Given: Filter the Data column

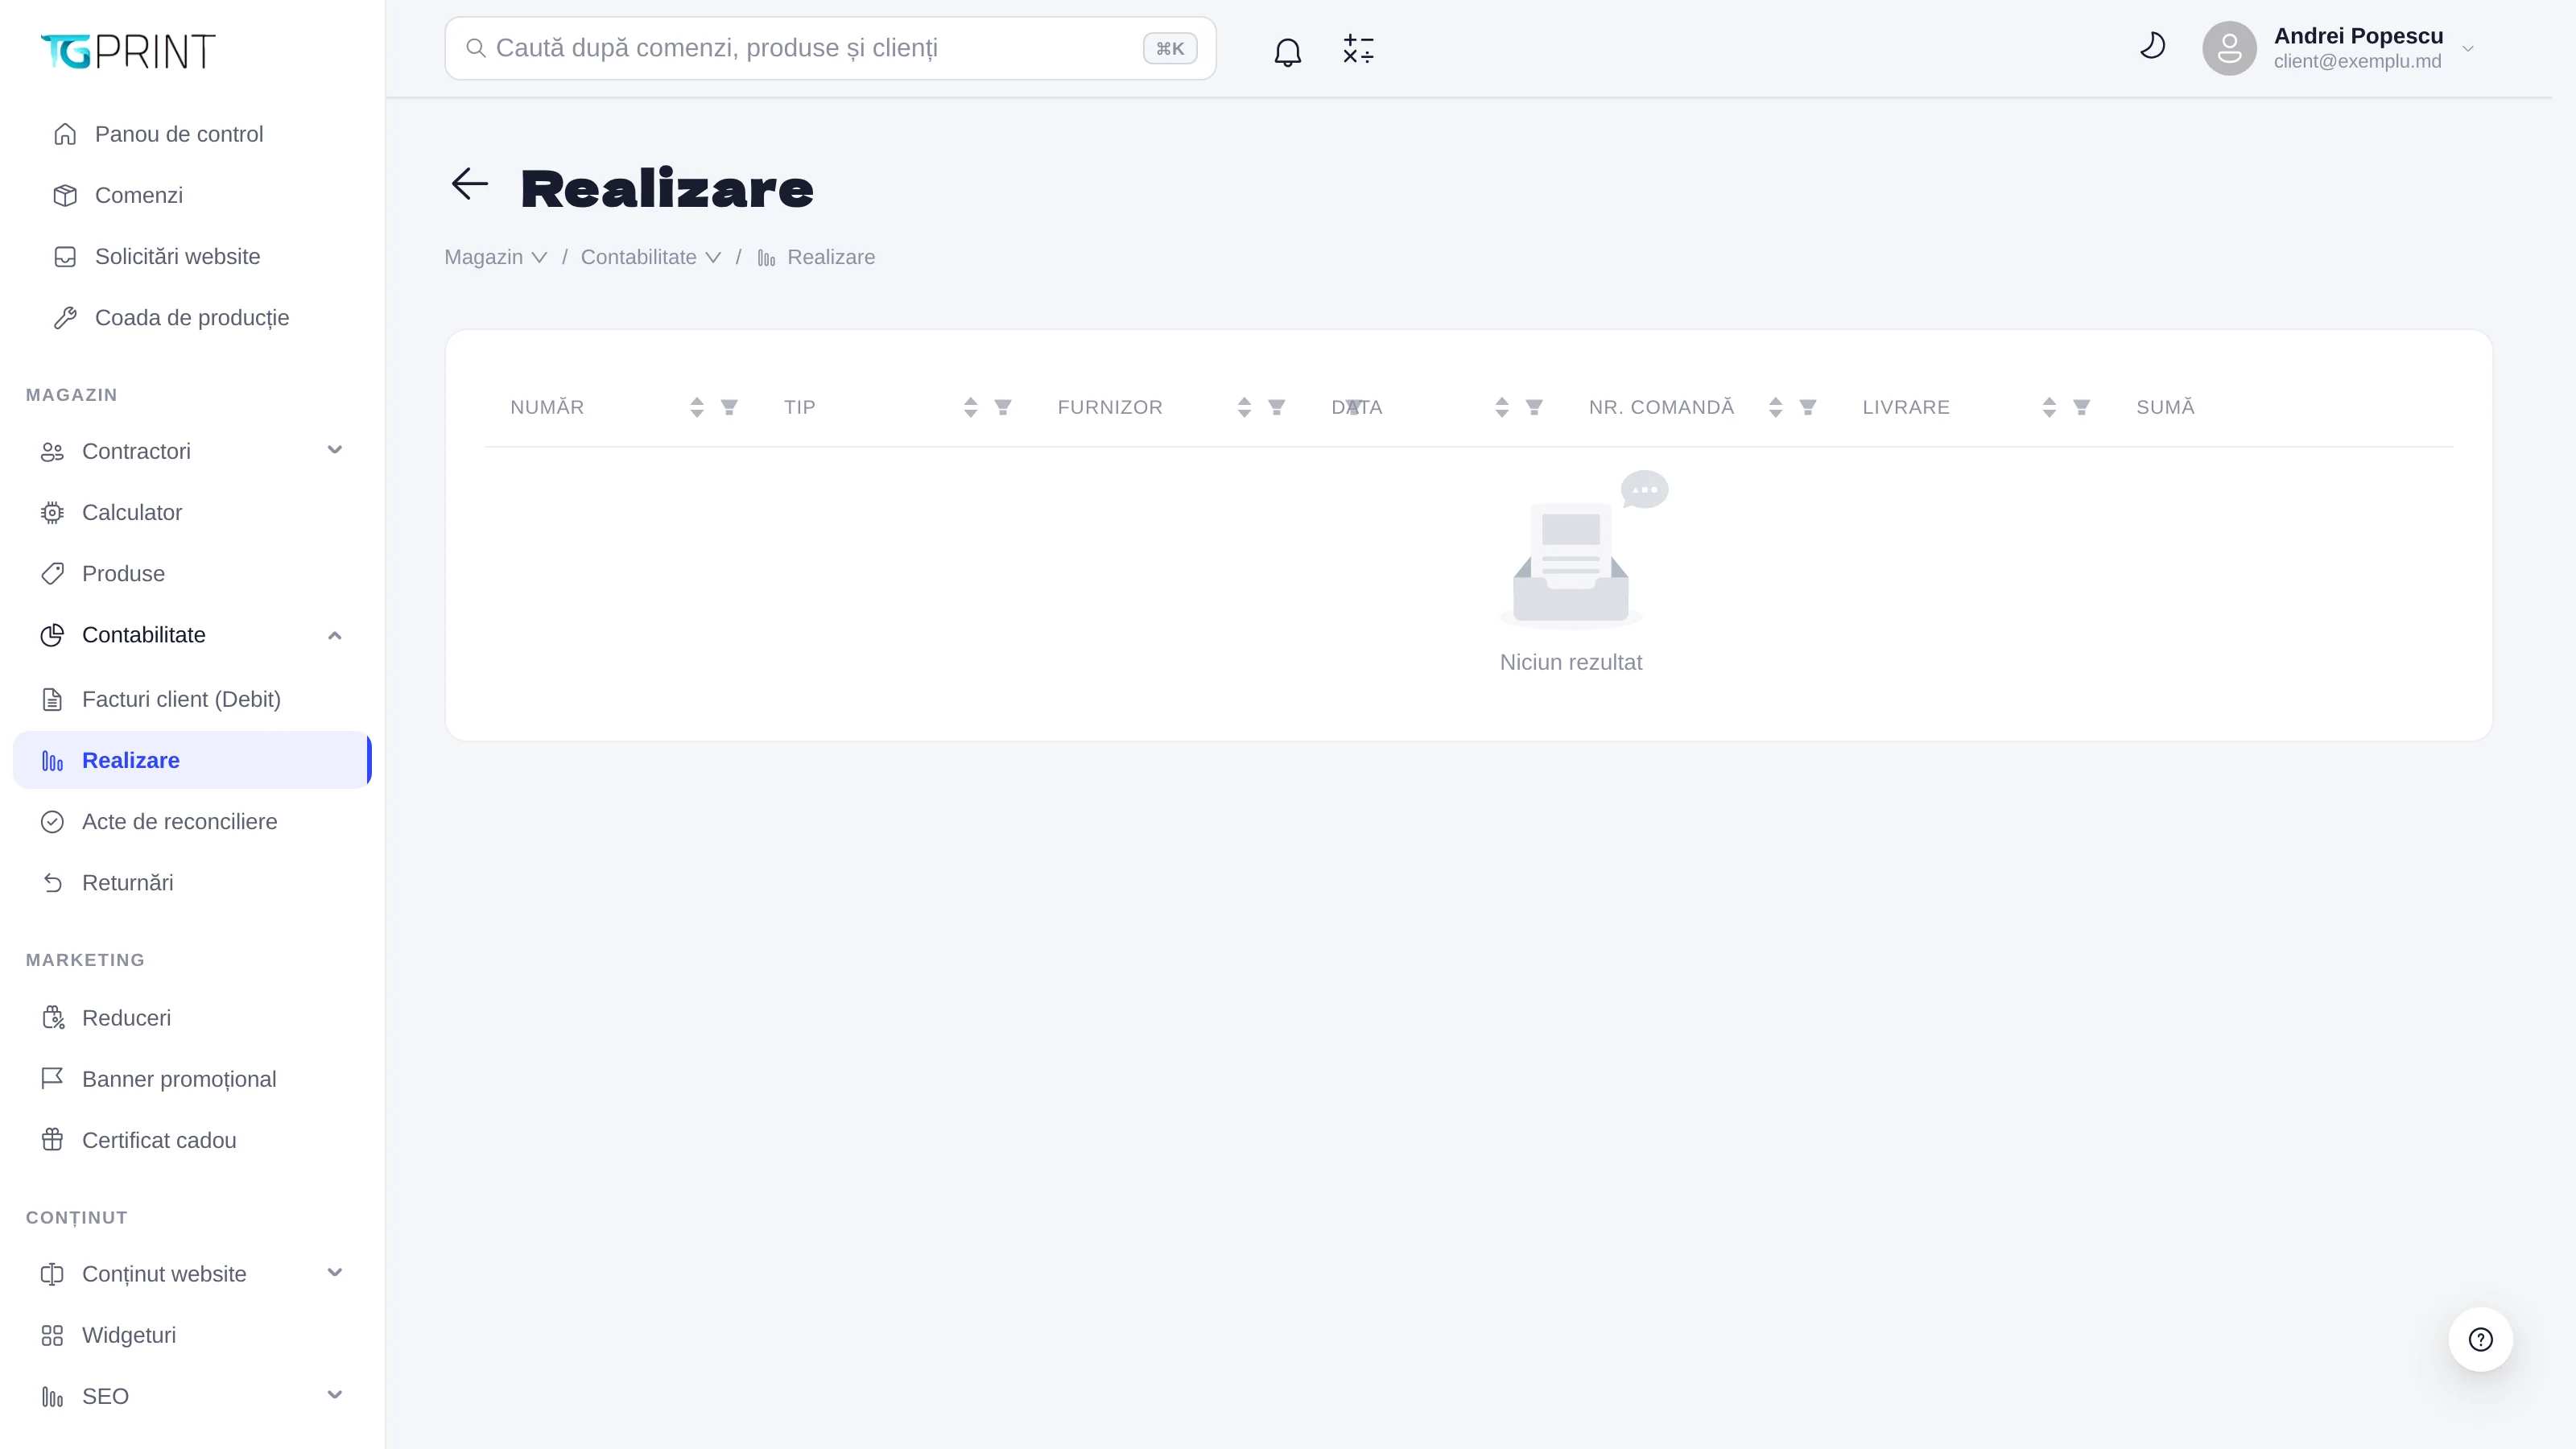Looking at the screenshot, I should coord(1534,407).
